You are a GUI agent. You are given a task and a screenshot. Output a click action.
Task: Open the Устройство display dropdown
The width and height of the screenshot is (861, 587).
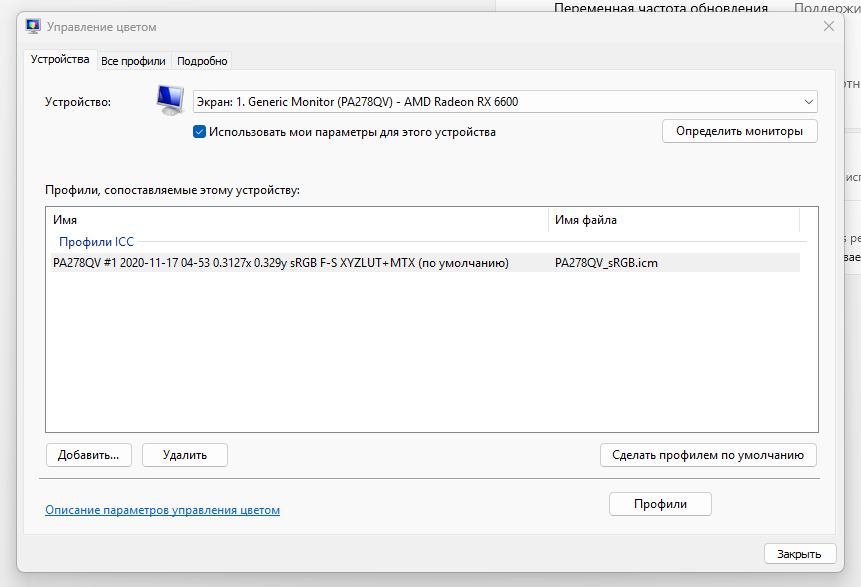(505, 102)
